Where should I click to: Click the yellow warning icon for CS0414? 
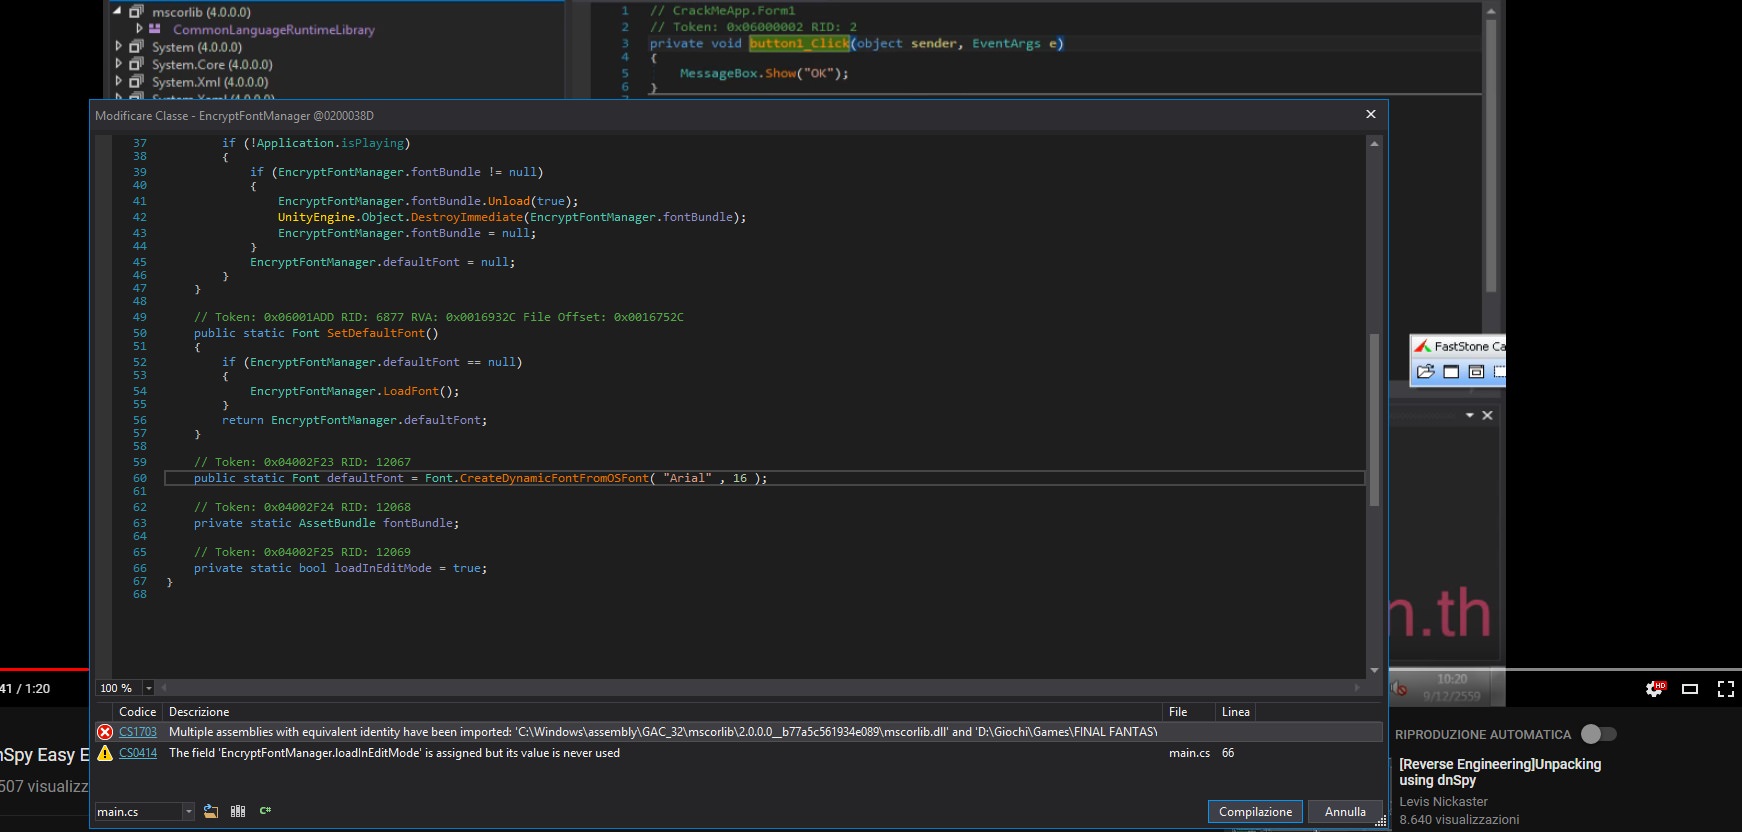click(x=105, y=753)
